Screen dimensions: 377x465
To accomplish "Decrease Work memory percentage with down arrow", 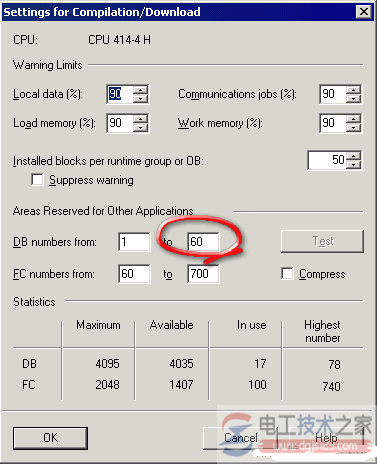I will click(354, 127).
